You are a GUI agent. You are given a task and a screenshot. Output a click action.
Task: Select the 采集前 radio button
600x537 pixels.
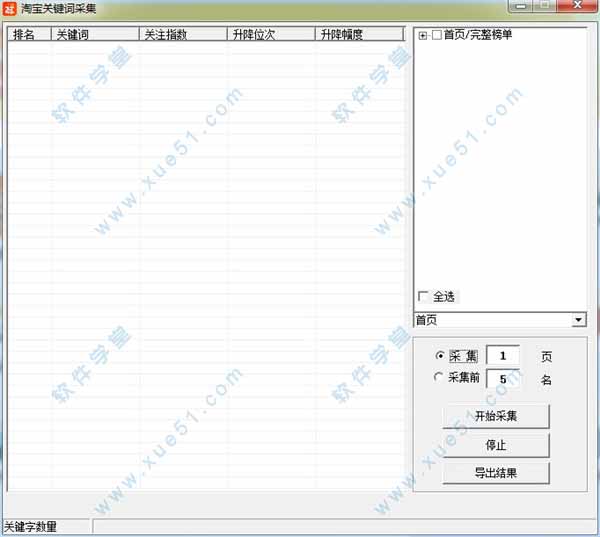click(439, 377)
